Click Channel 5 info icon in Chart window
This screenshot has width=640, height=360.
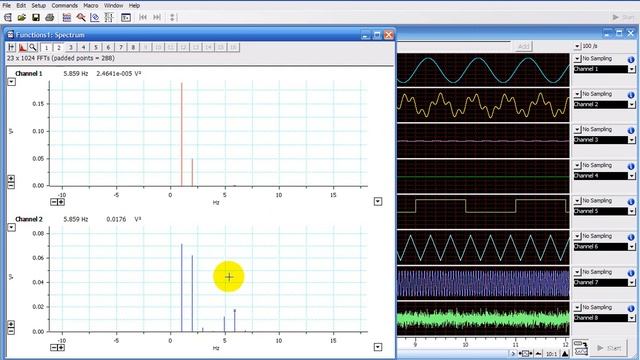tap(631, 201)
